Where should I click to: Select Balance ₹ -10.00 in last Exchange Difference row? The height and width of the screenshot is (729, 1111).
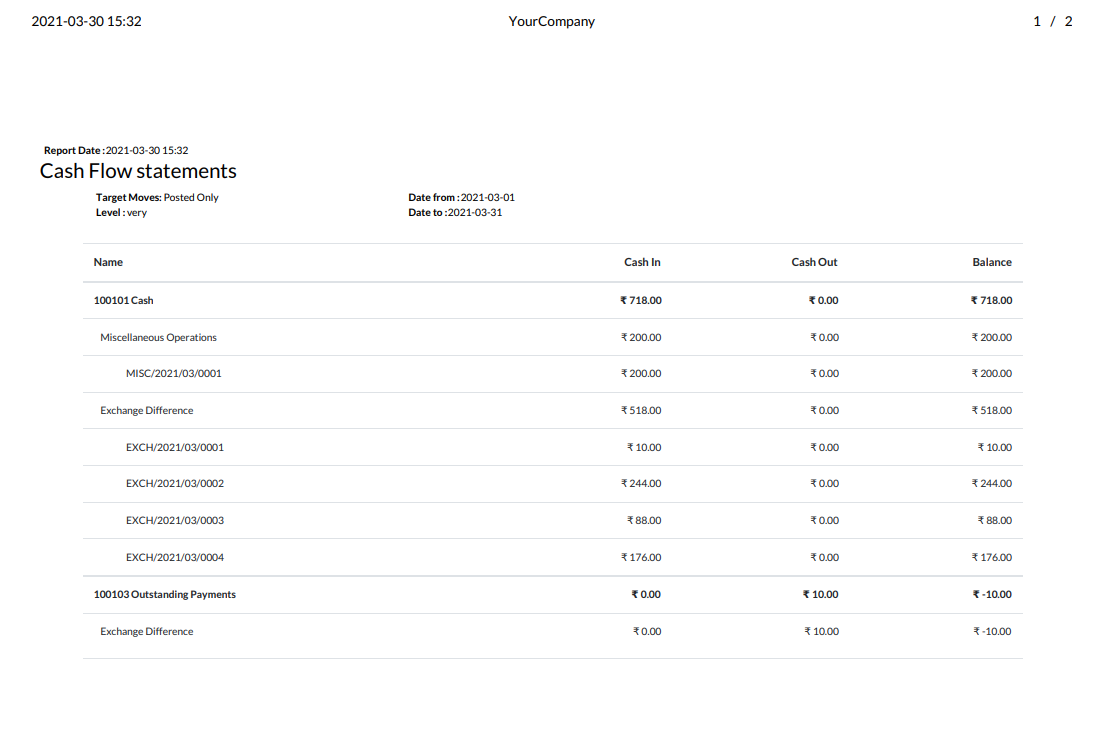(x=993, y=631)
